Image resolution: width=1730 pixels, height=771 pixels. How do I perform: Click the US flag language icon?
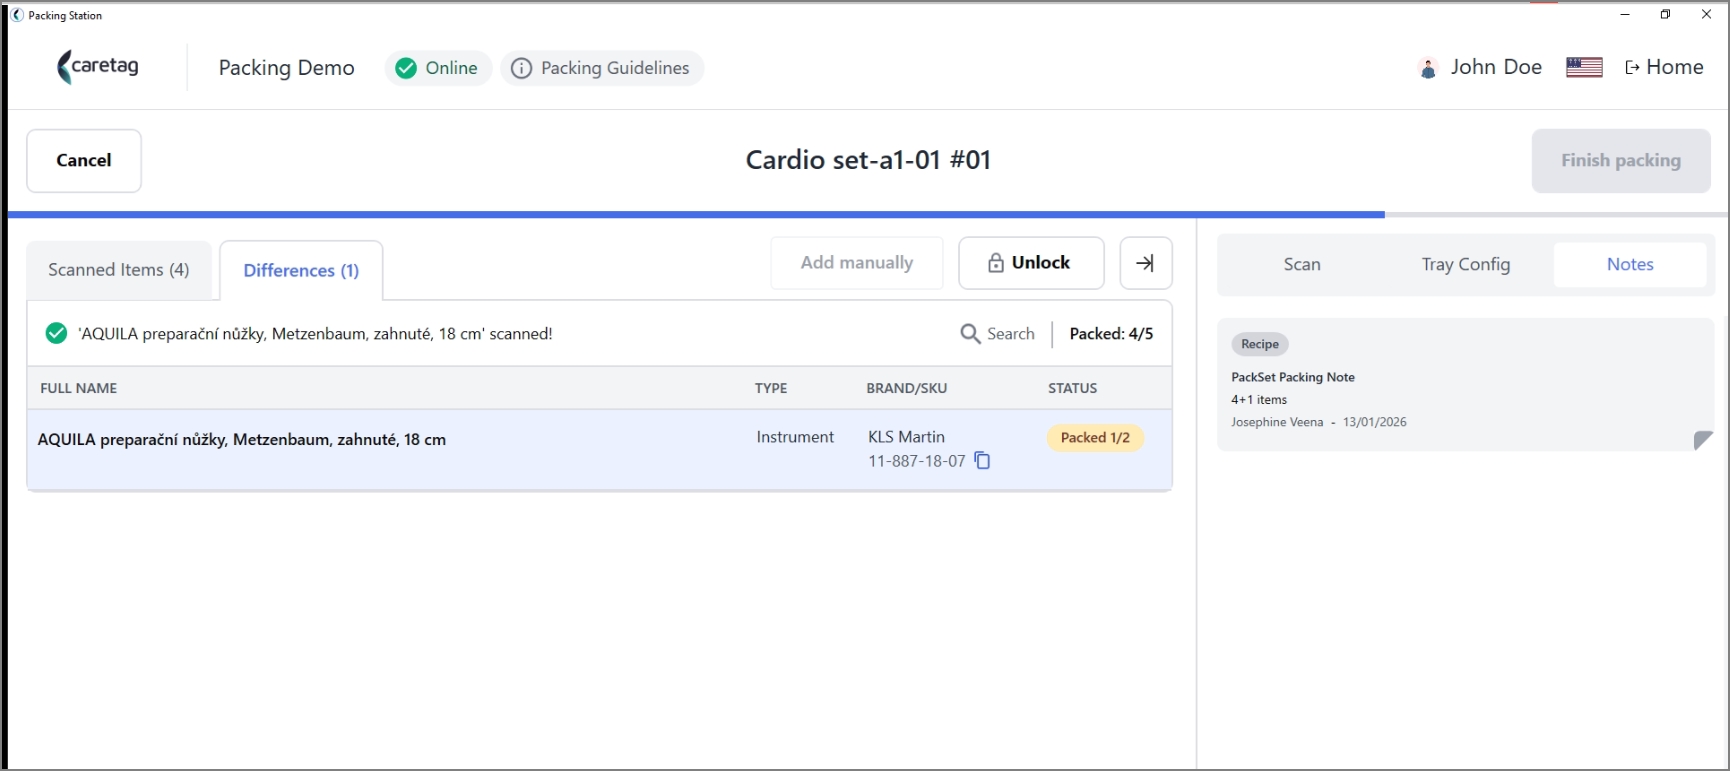click(1584, 68)
